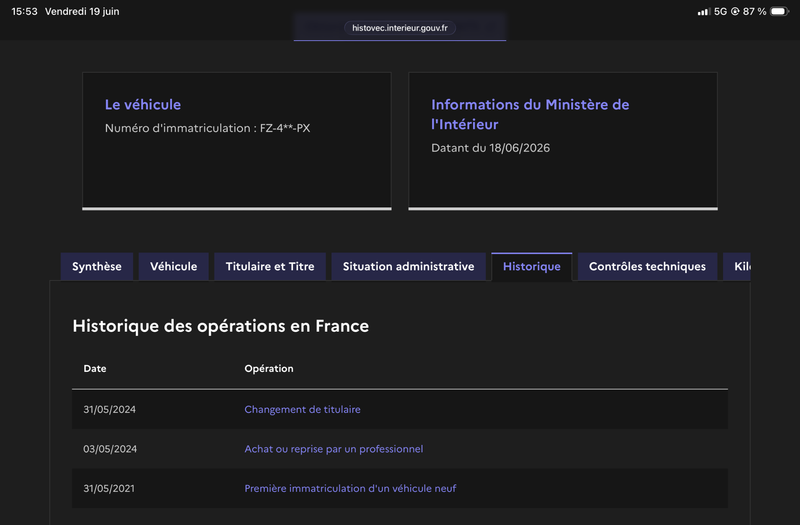Tap the 5G network indicator
Viewport: 800px width, 525px height.
pyautogui.click(x=720, y=11)
